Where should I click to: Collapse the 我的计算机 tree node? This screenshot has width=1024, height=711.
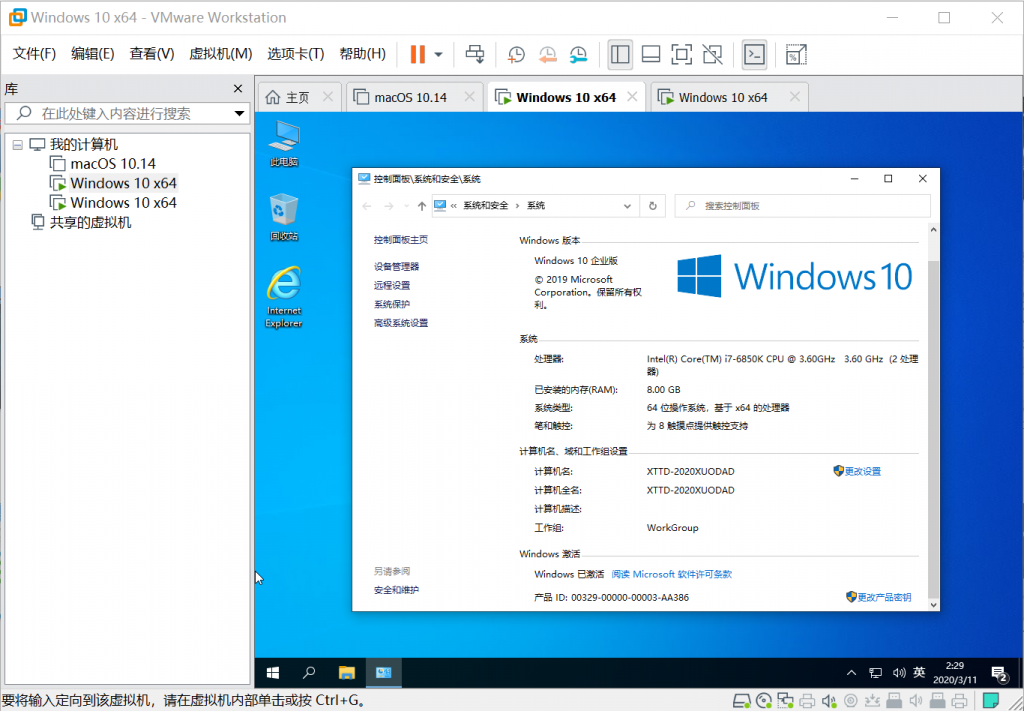17,145
